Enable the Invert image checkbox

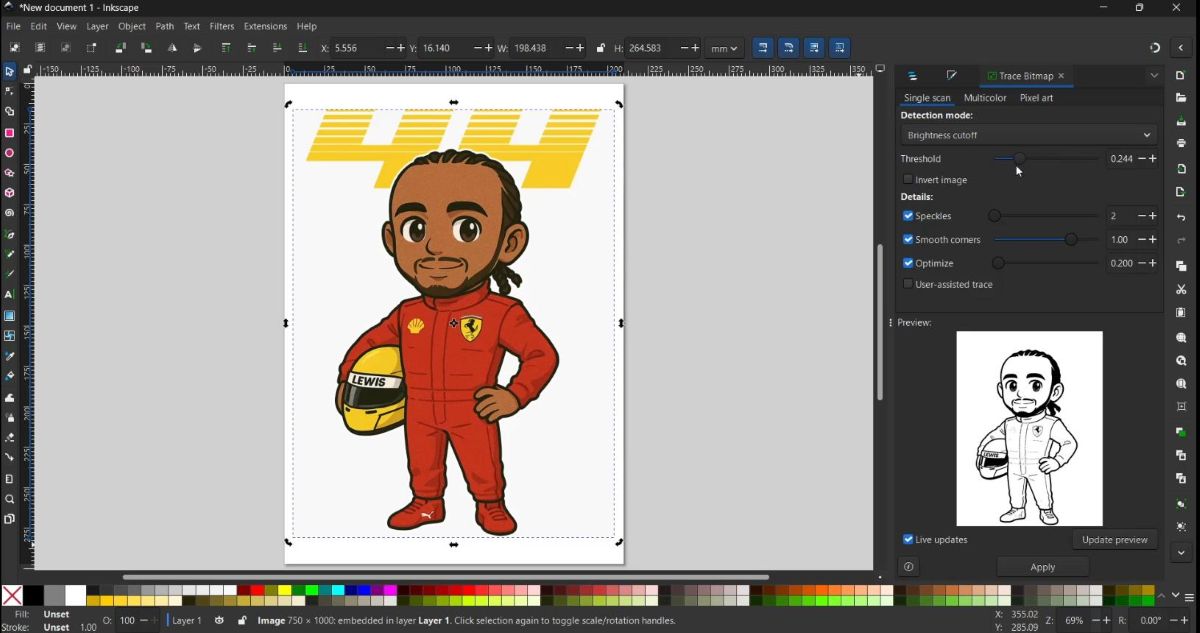click(x=908, y=180)
